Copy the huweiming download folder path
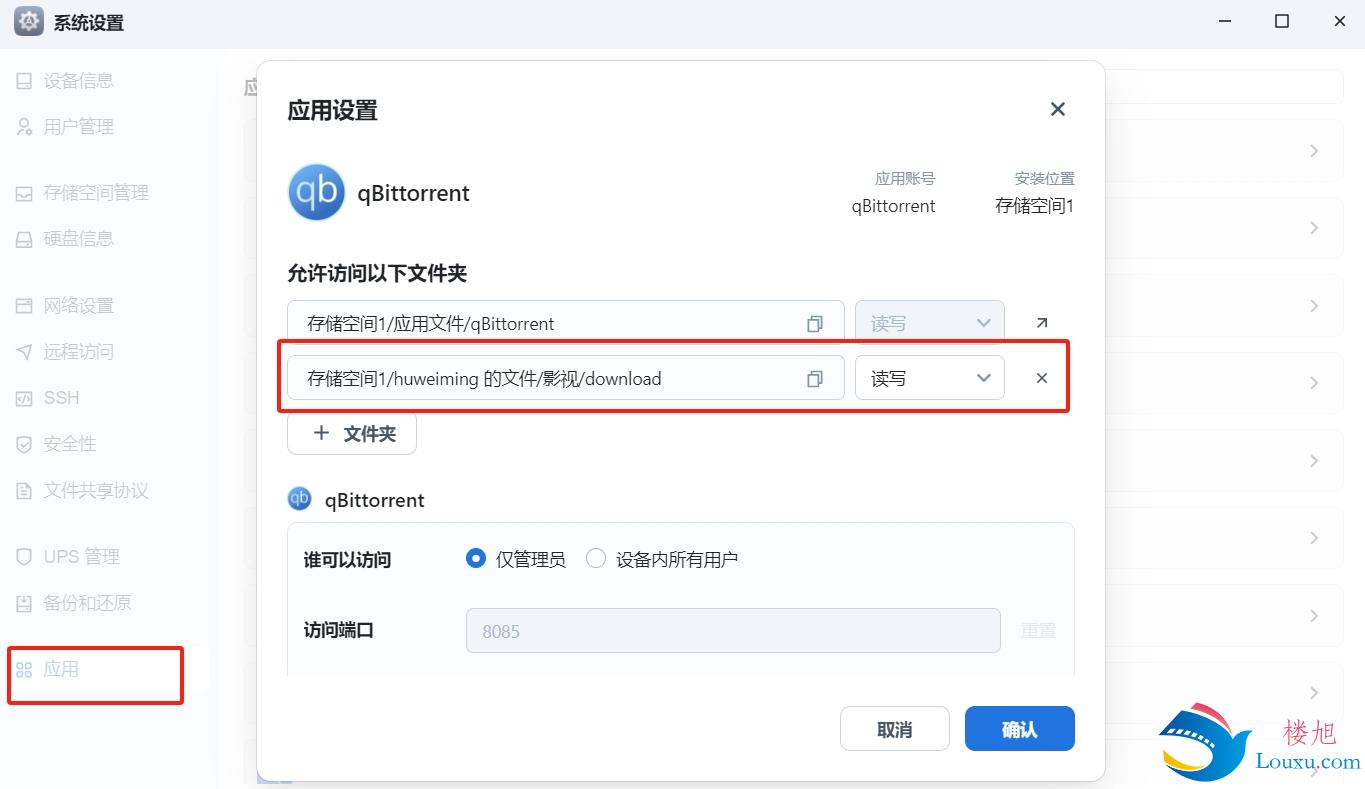Image resolution: width=1365 pixels, height=789 pixels. point(815,379)
